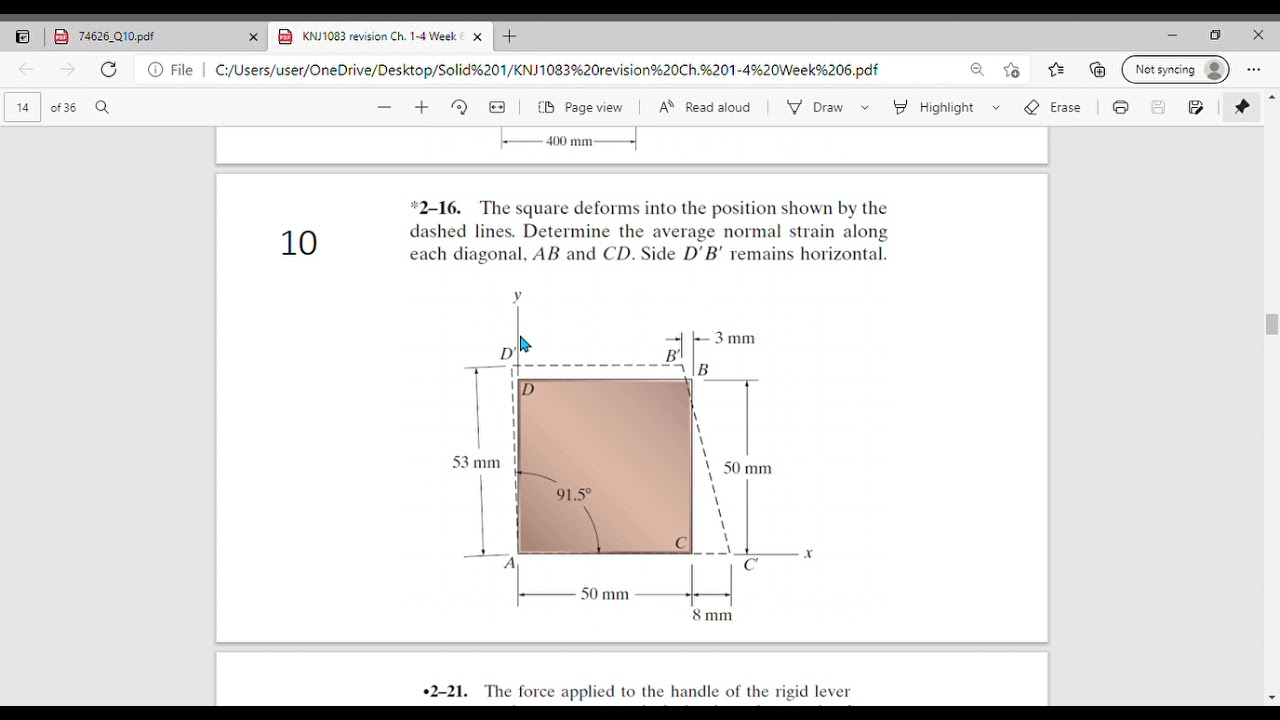Save as a copy of the PDF
The image size is (1280, 720).
(1196, 107)
